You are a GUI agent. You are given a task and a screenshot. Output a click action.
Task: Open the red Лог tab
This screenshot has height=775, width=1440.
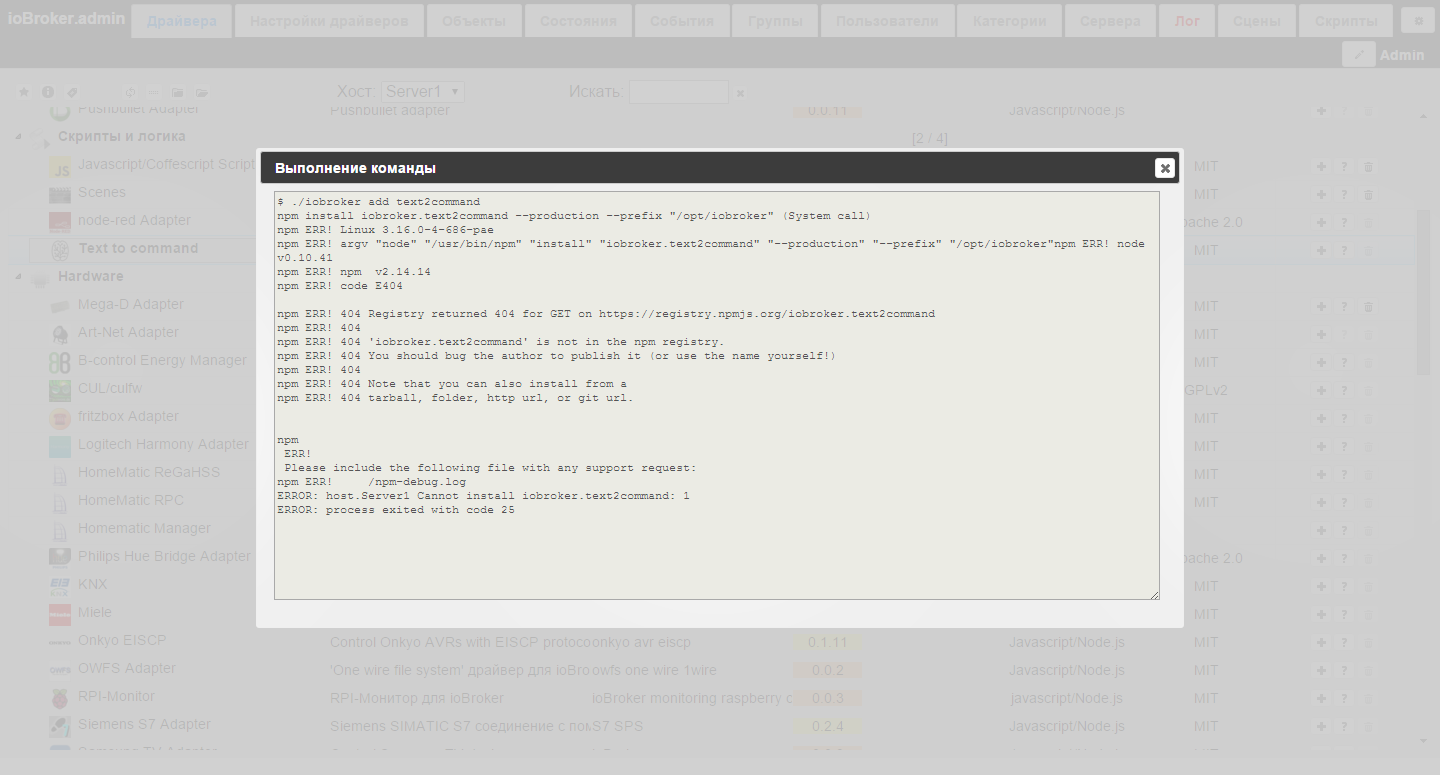point(1187,20)
